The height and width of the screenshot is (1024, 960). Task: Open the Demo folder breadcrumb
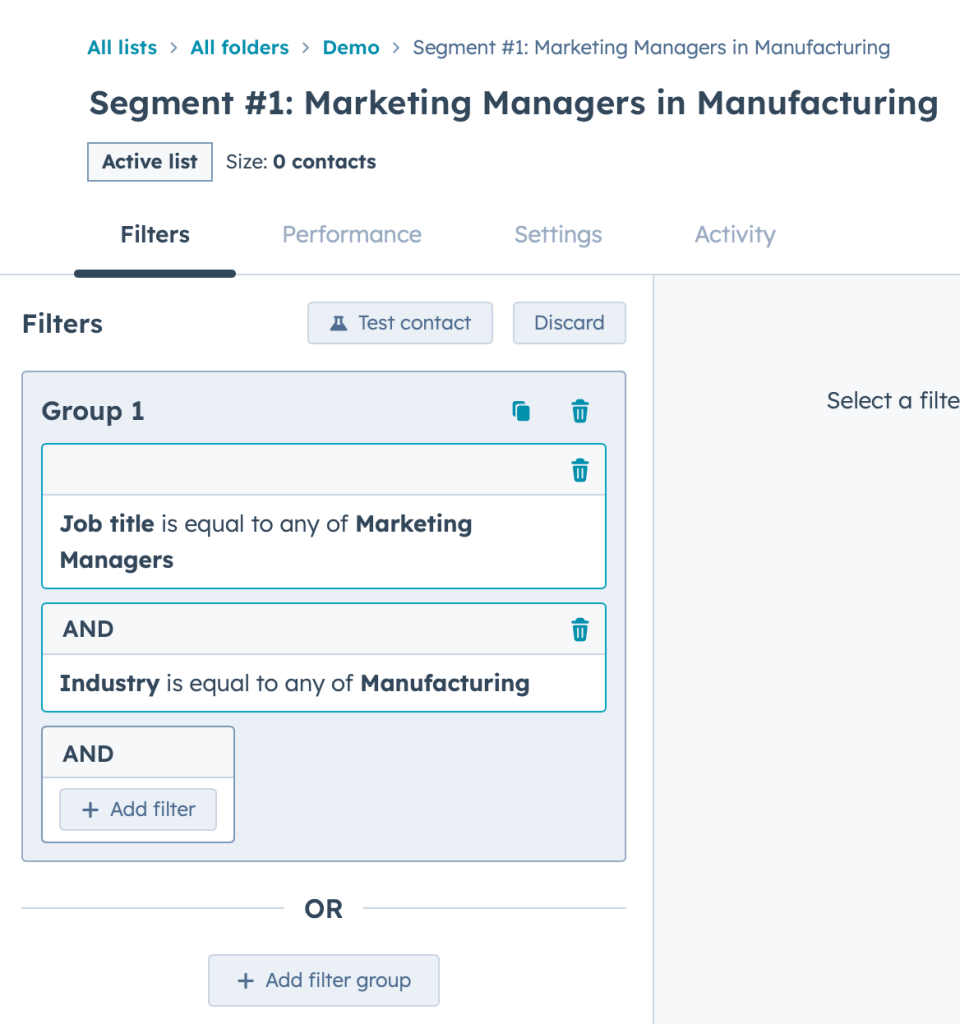pyautogui.click(x=351, y=48)
